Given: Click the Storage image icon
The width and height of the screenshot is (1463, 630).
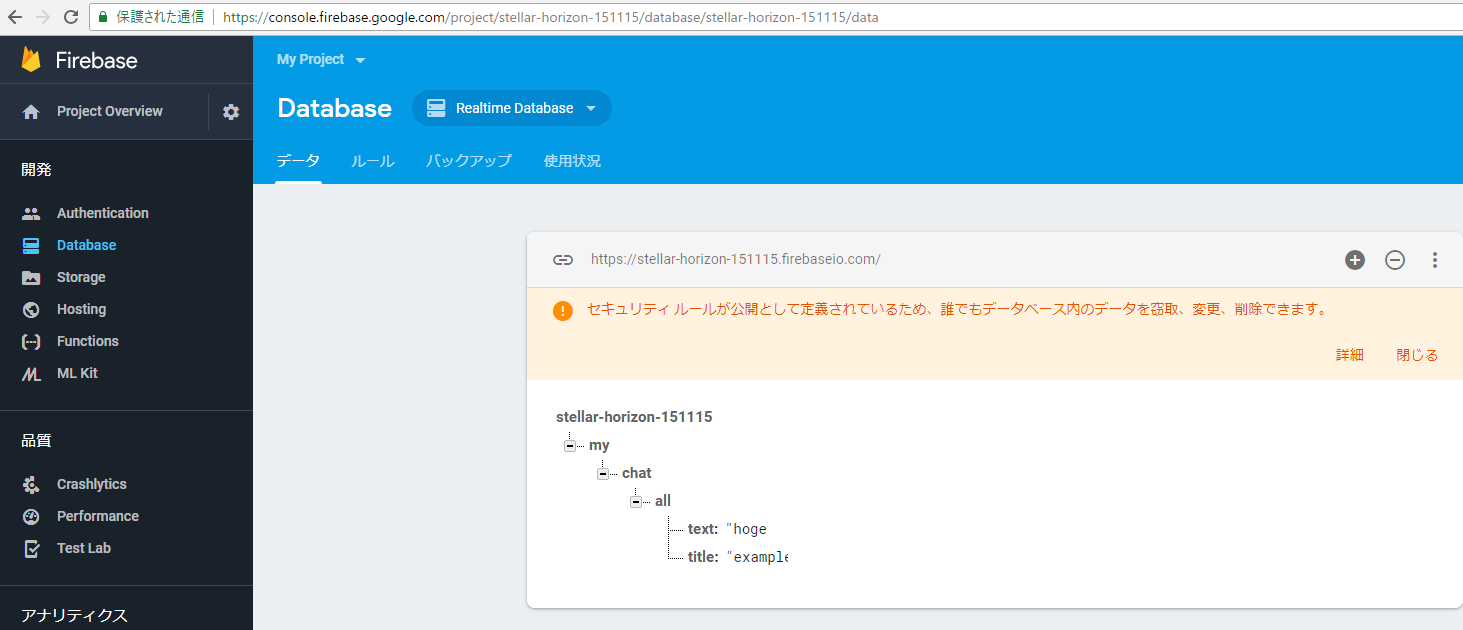Looking at the screenshot, I should pyautogui.click(x=31, y=277).
